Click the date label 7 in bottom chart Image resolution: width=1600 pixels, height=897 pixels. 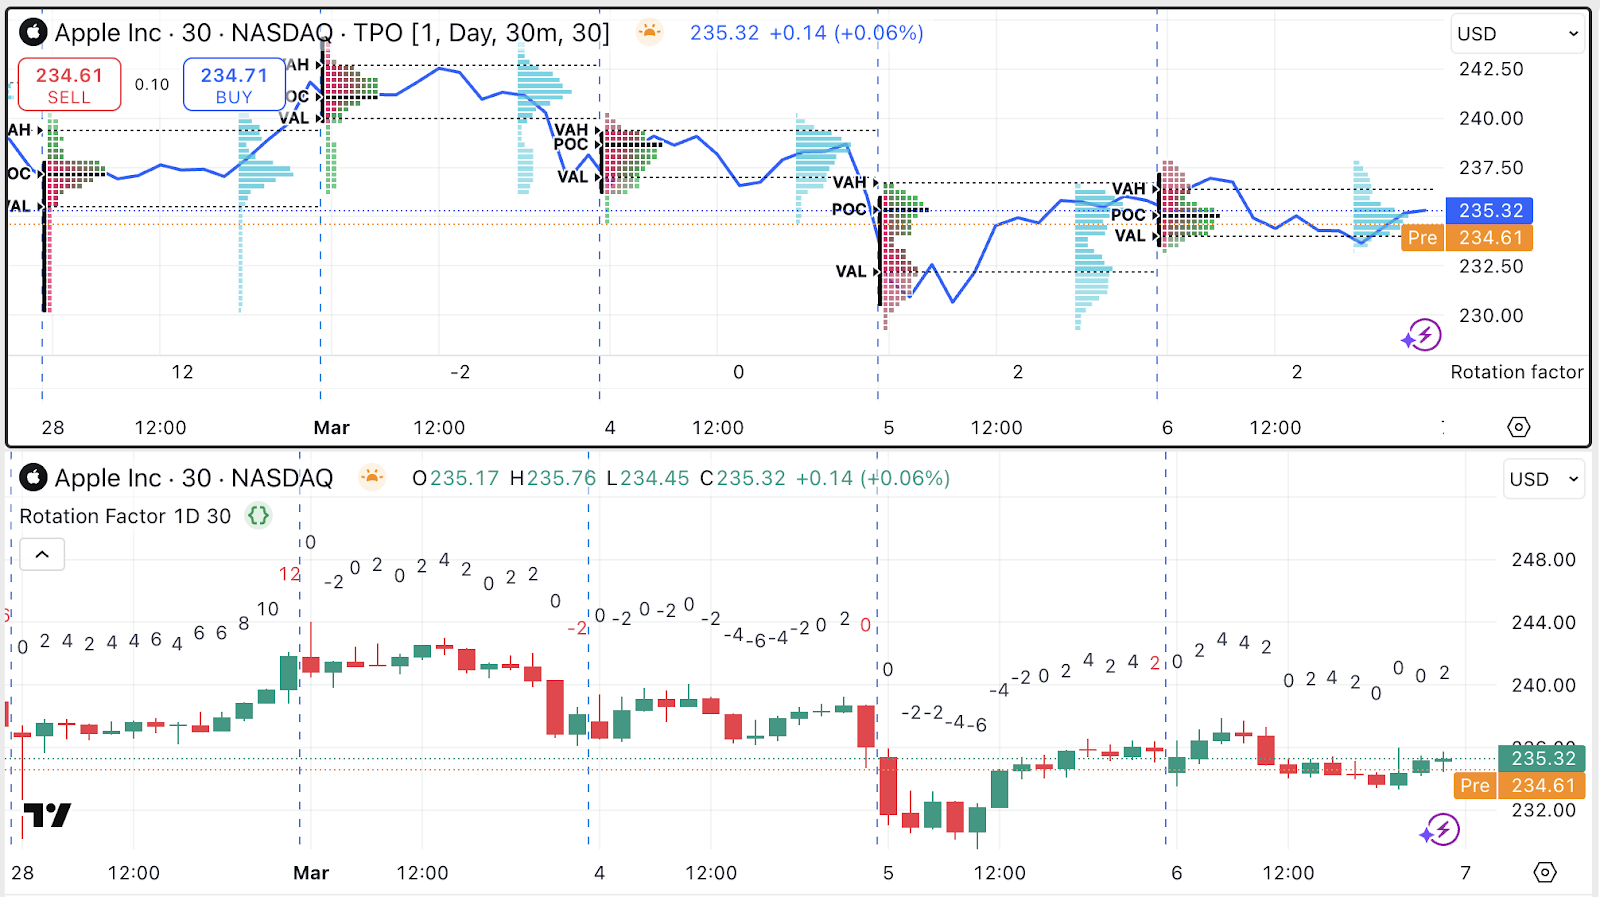pyautogui.click(x=1465, y=873)
